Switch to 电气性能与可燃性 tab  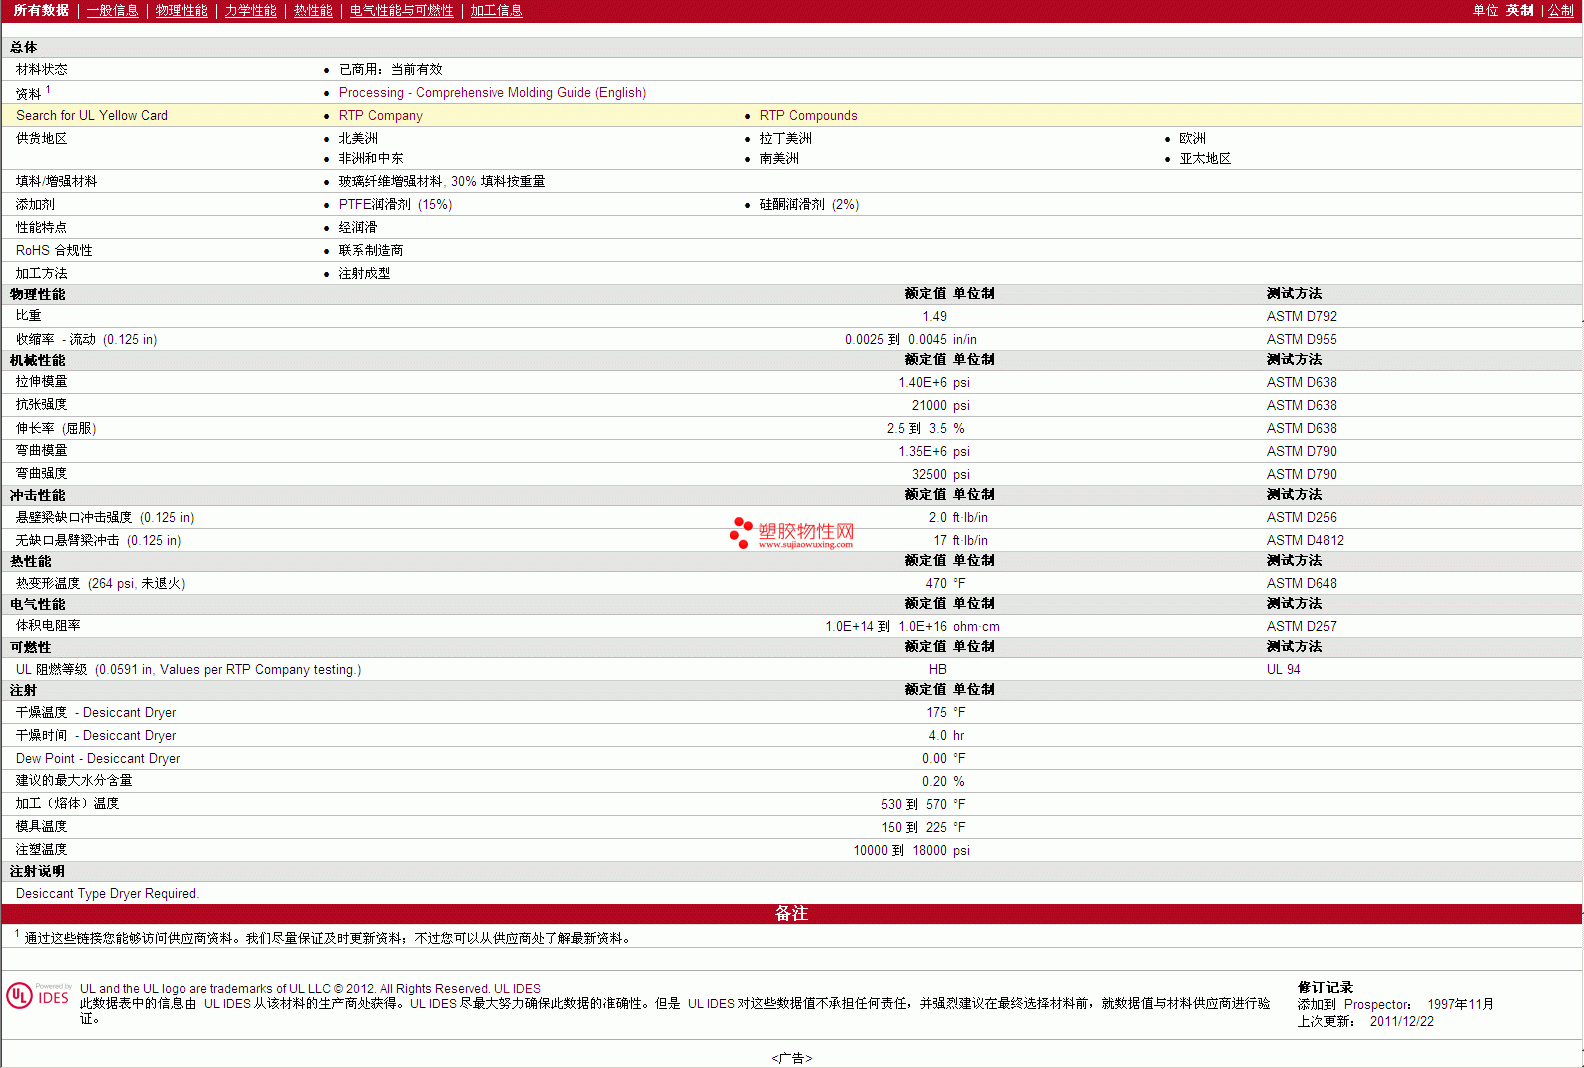(x=401, y=10)
